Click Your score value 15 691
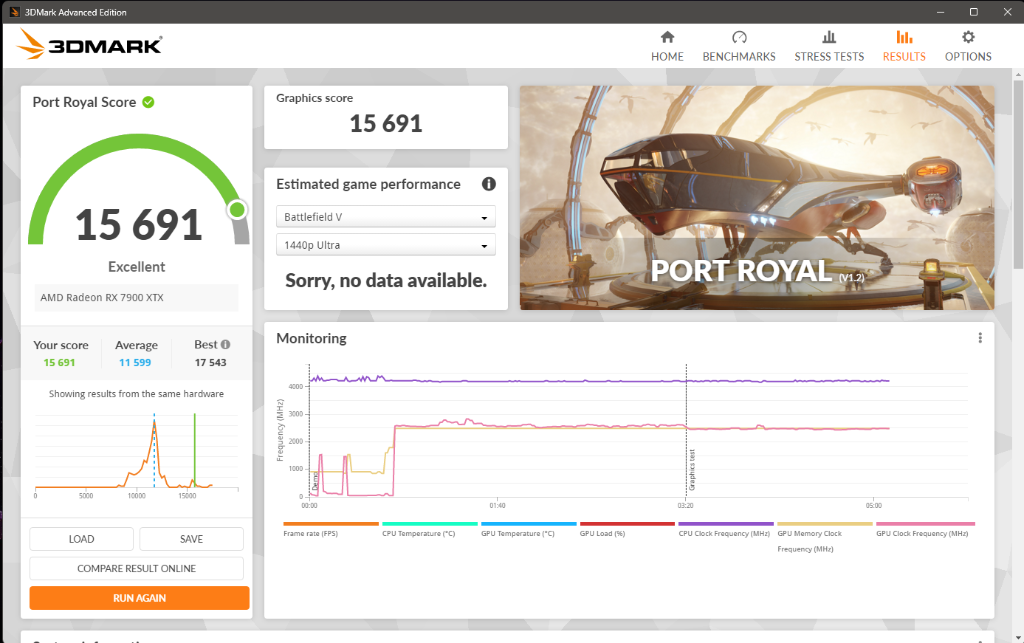 click(59, 362)
